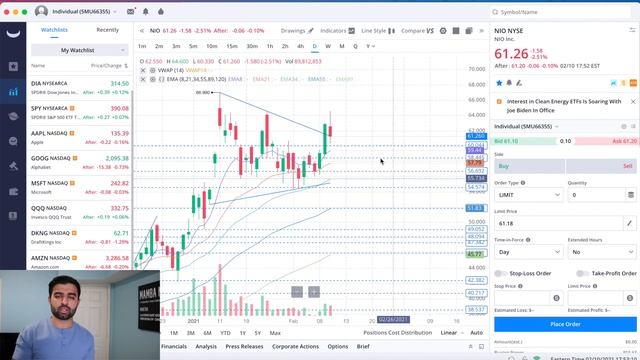The height and width of the screenshot is (360, 640).
Task: Toggle Positions Cost Distribution
Action: tap(398, 333)
